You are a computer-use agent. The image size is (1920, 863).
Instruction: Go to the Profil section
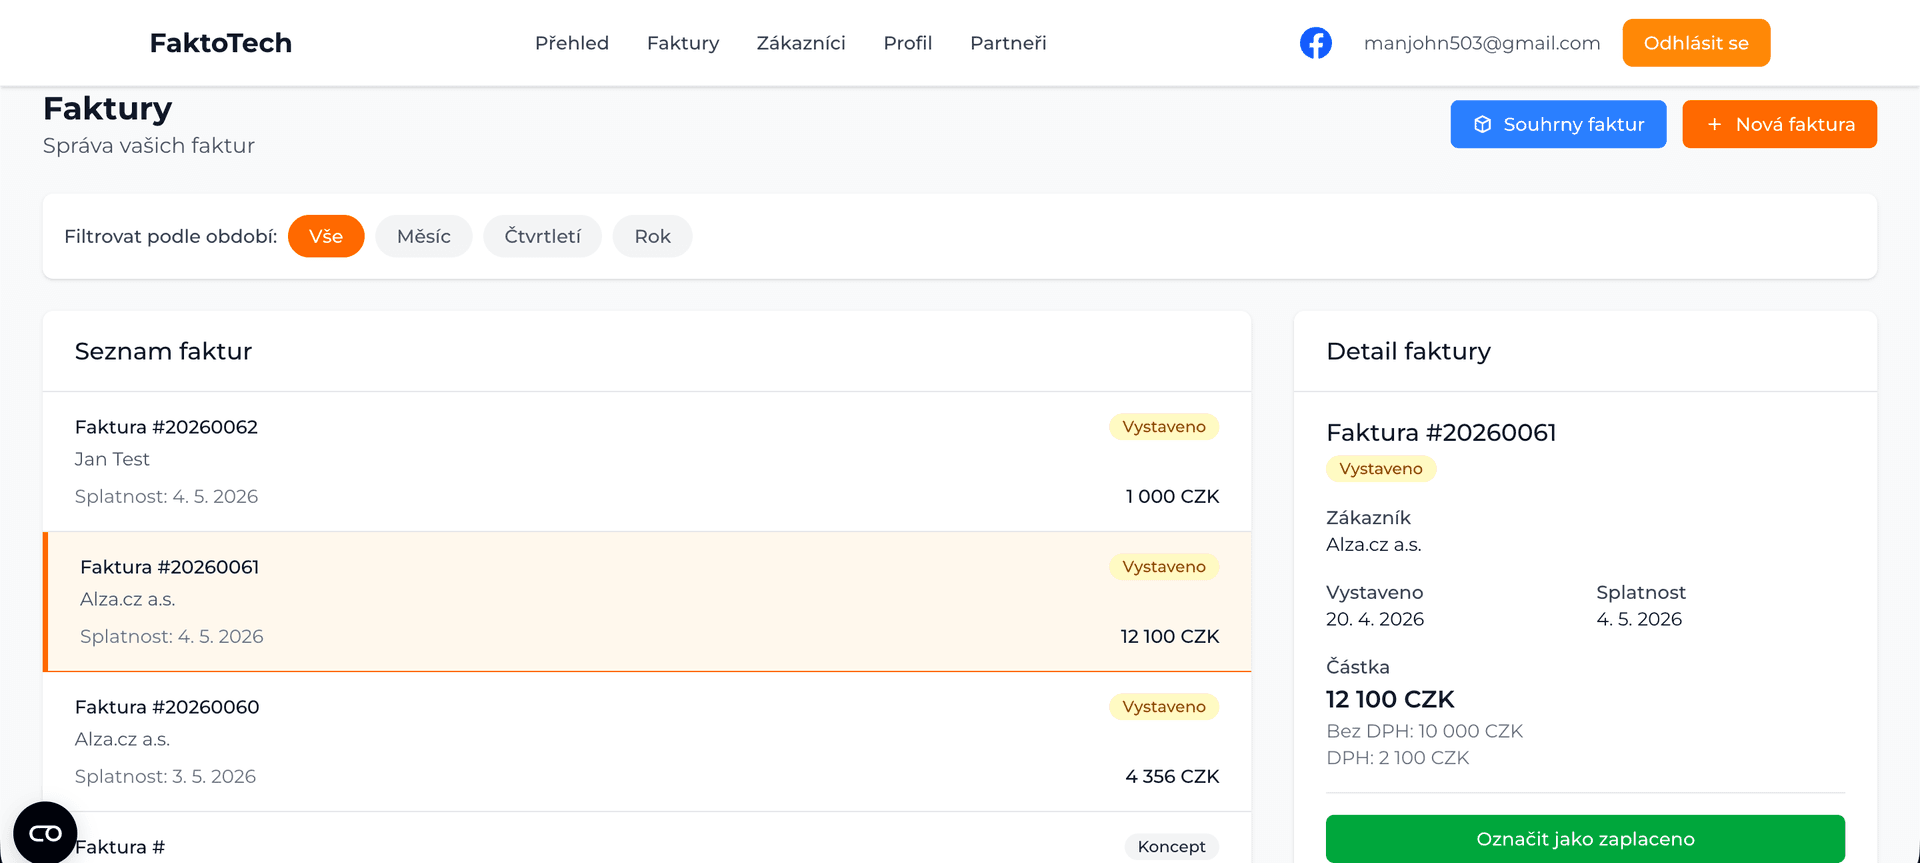pyautogui.click(x=908, y=43)
